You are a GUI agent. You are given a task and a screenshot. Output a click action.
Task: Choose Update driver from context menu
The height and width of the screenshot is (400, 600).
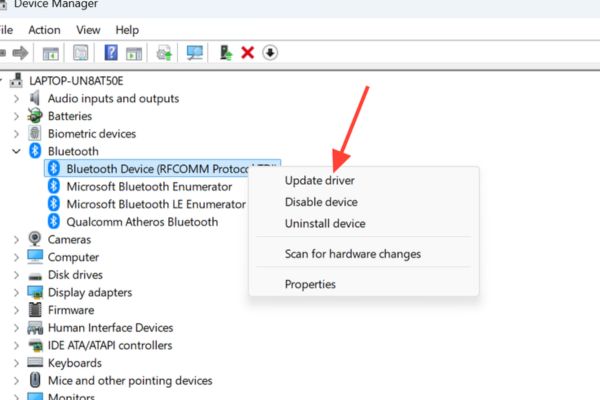(x=364, y=180)
